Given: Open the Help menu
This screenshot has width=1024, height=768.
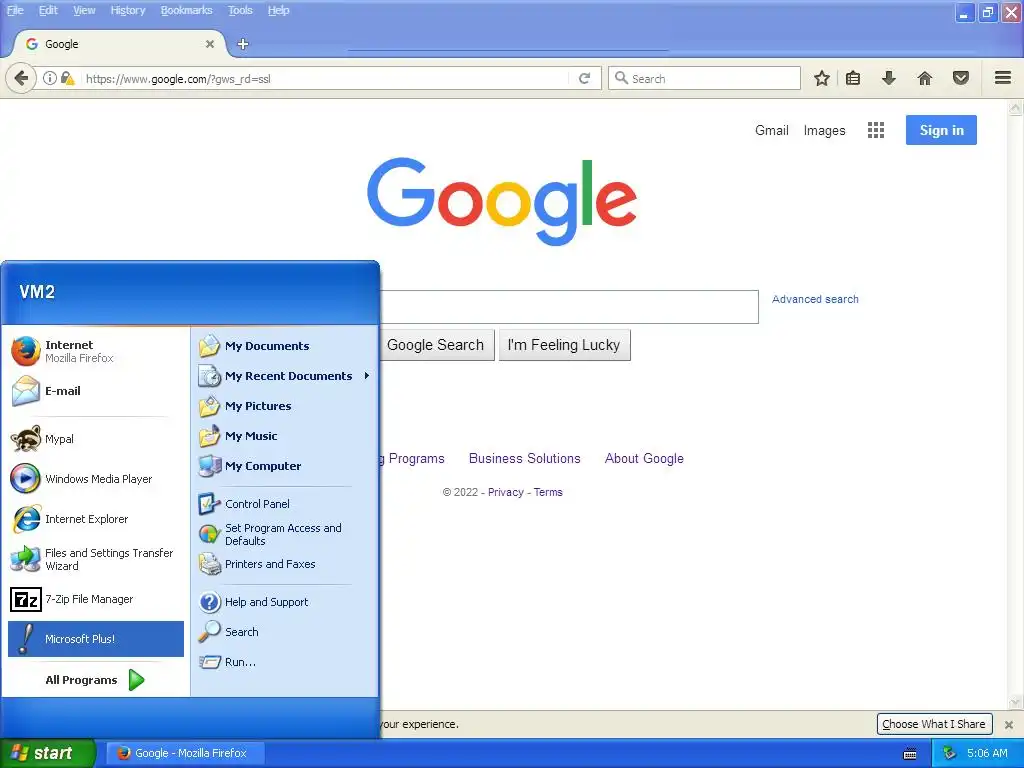Looking at the screenshot, I should [x=279, y=10].
